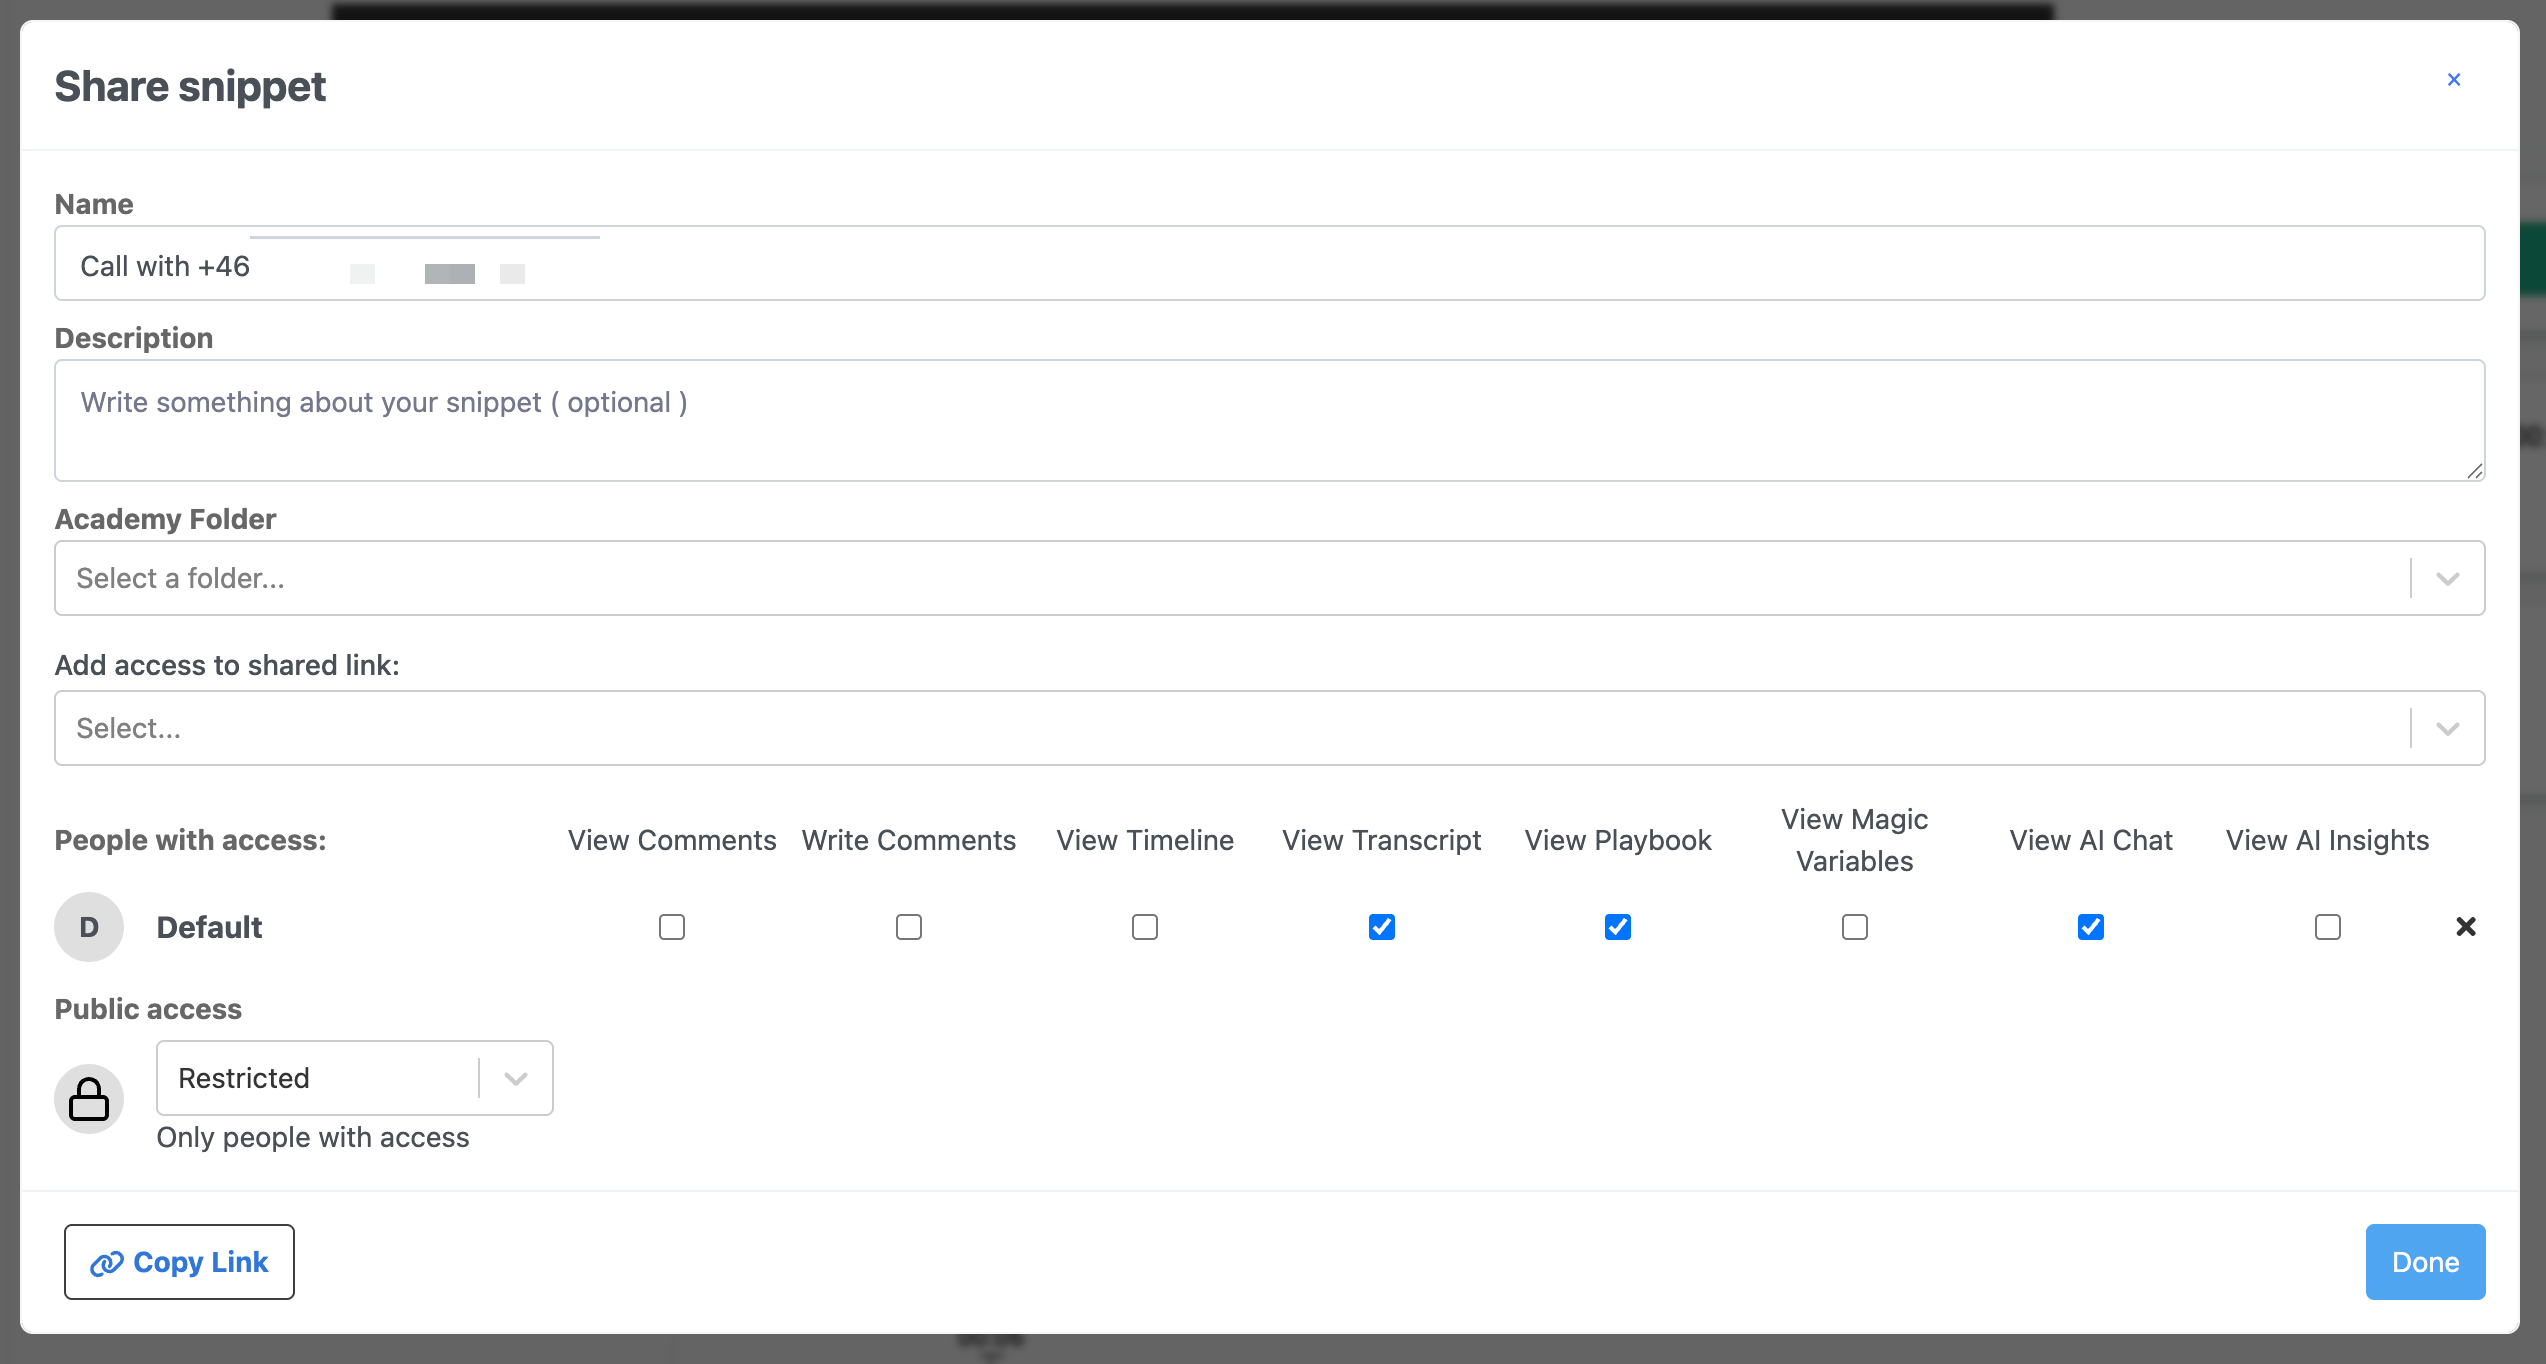Screen dimensions: 2546x1364
Task: Click the Academy Folder chevron arrow
Action: point(2447,579)
